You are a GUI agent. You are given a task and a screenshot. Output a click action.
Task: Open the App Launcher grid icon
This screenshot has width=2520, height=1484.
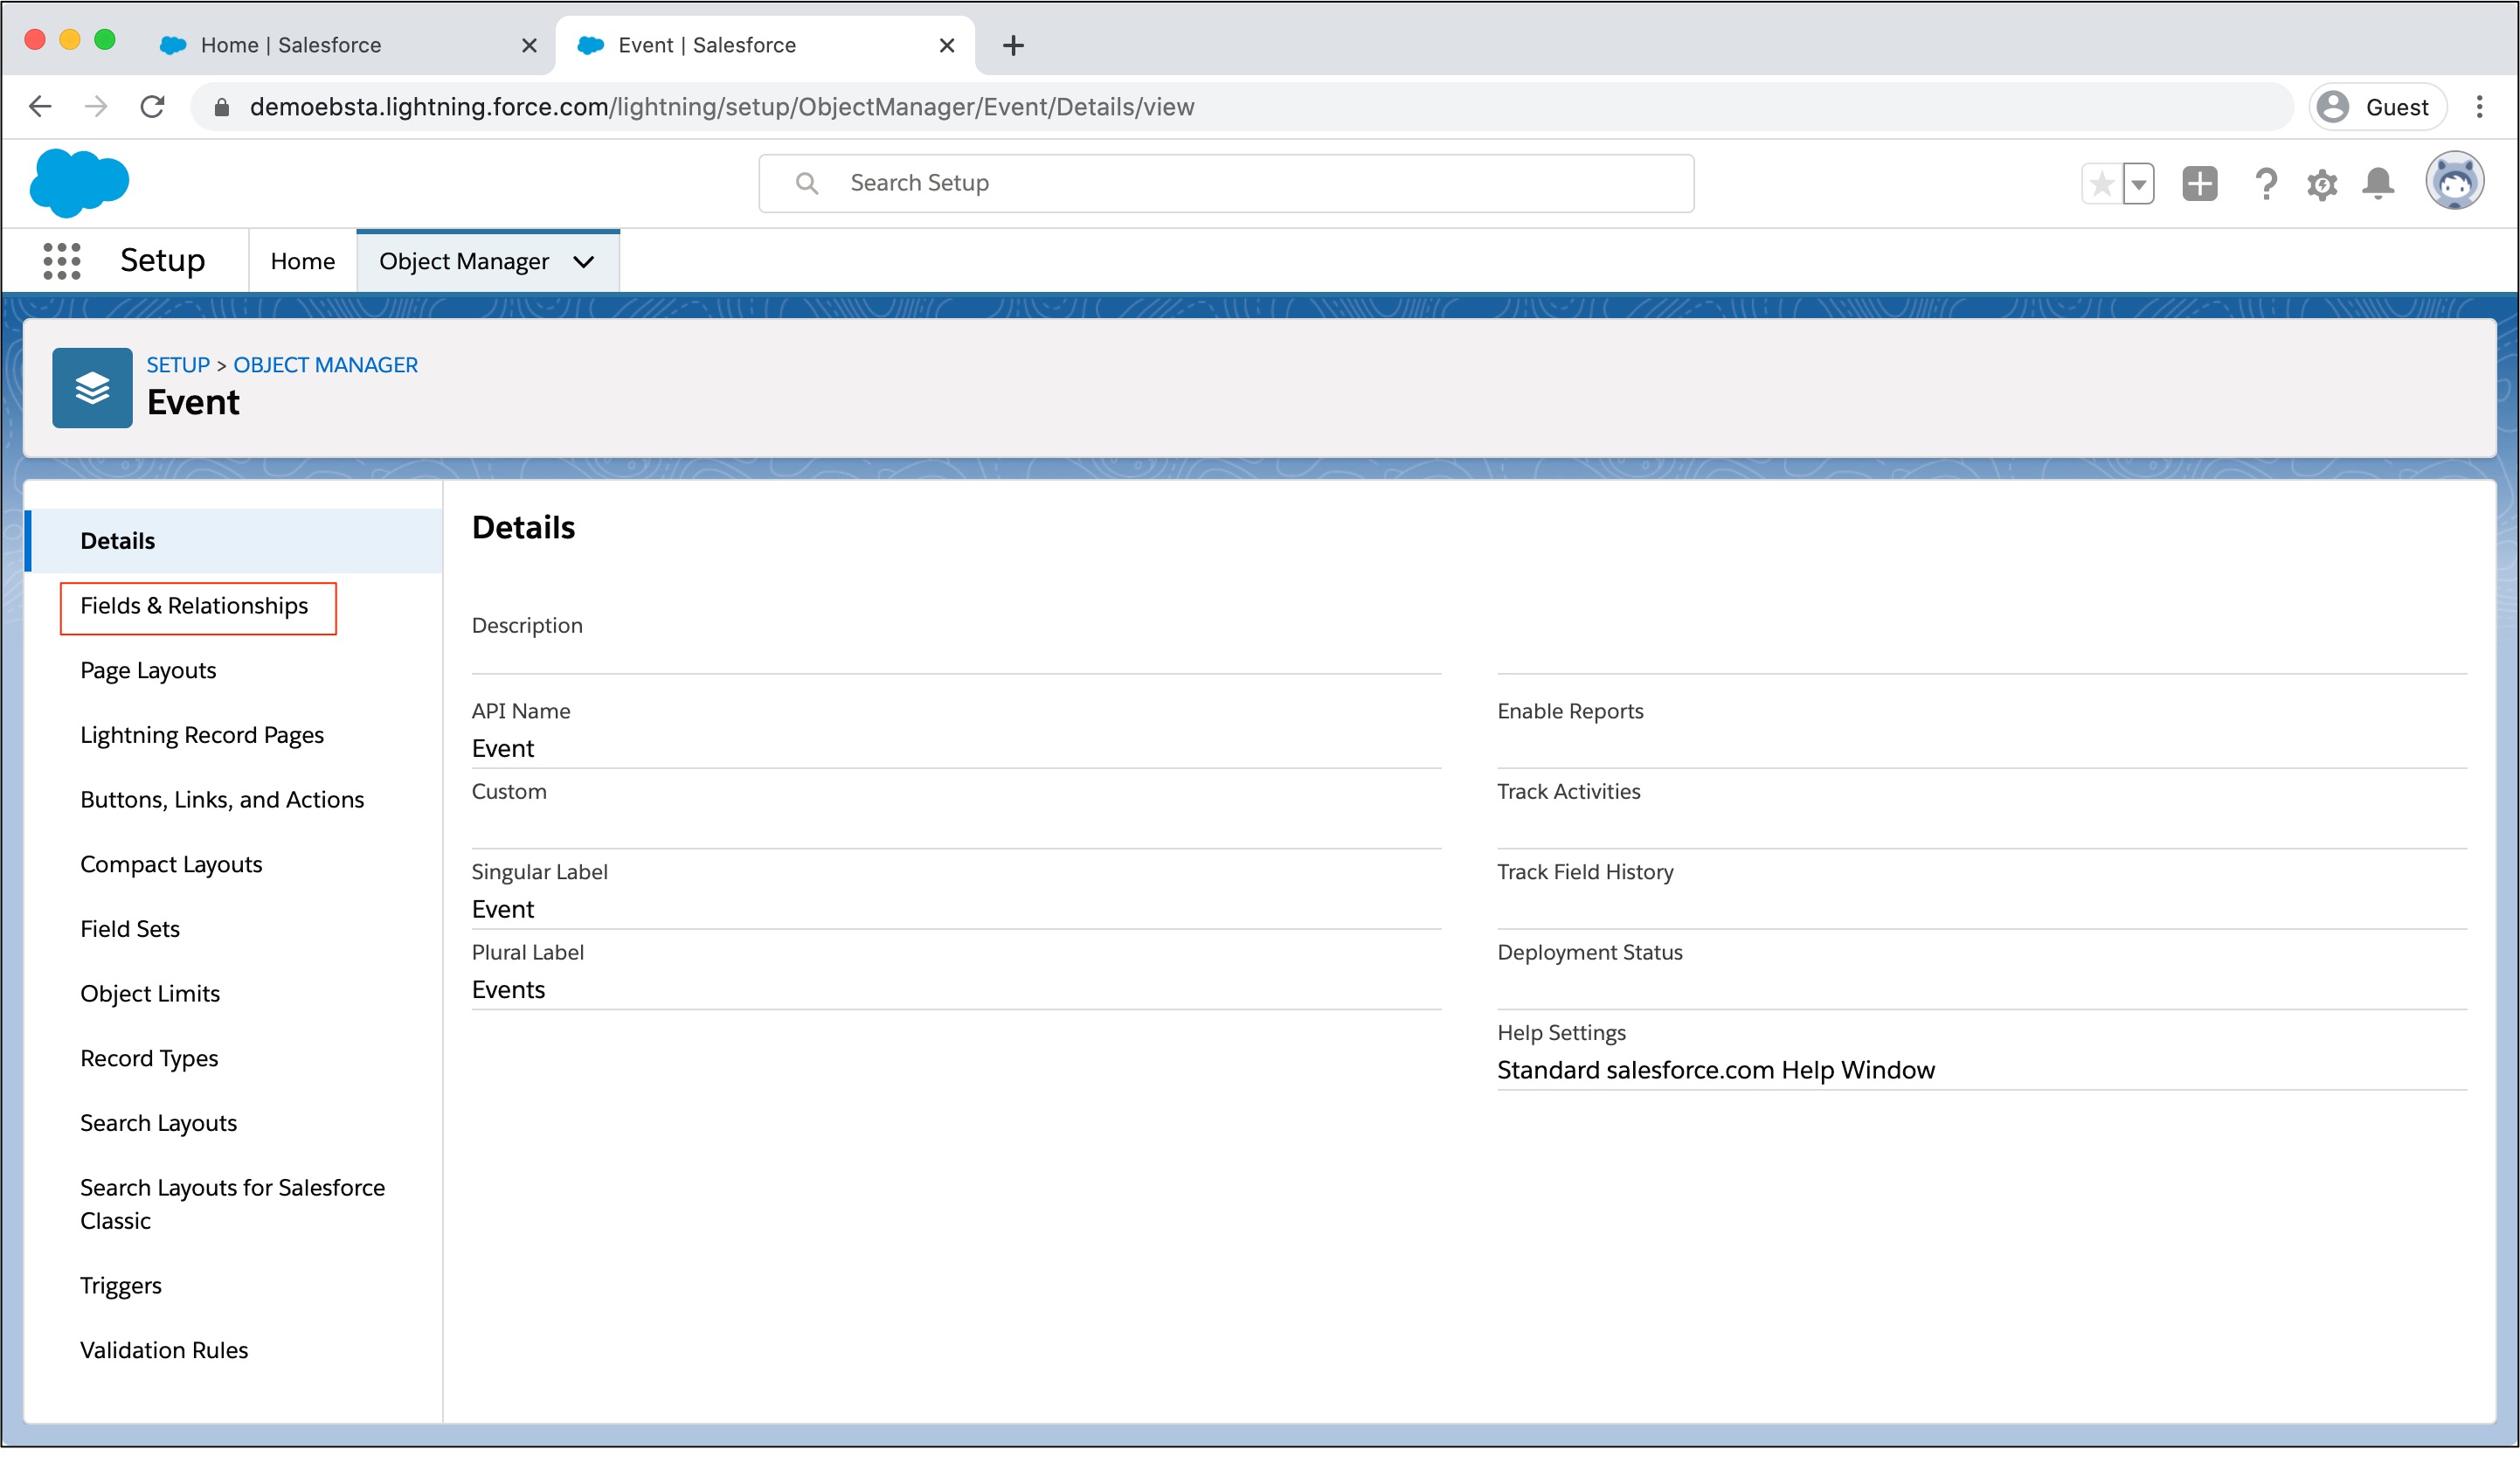click(61, 261)
